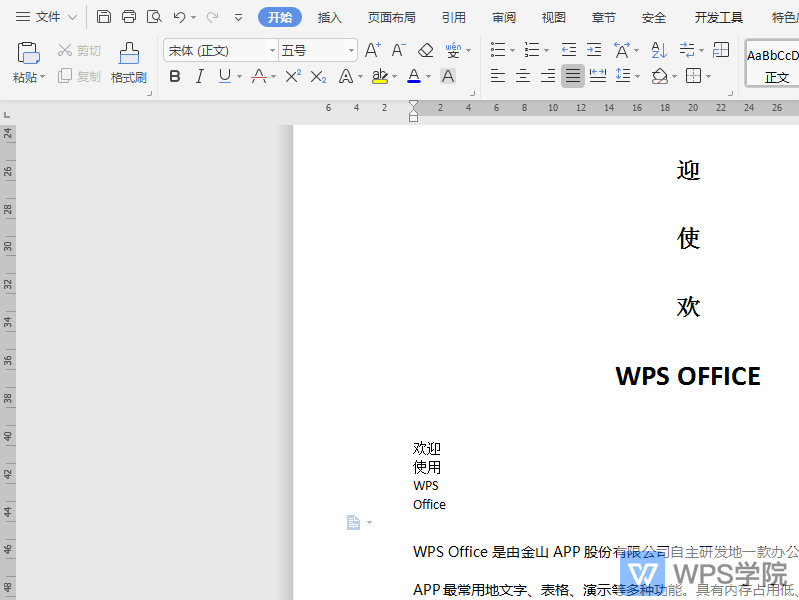Select the Format Painter (格式刷) tool
799x600 pixels.
pos(129,62)
